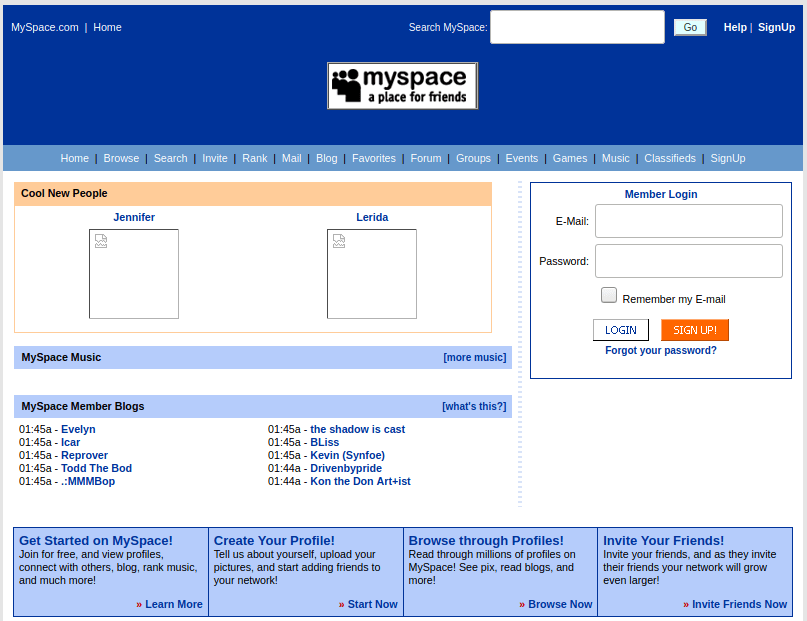The image size is (807, 621).
Task: Open 'the shadow is cast' blog
Action: coord(358,429)
